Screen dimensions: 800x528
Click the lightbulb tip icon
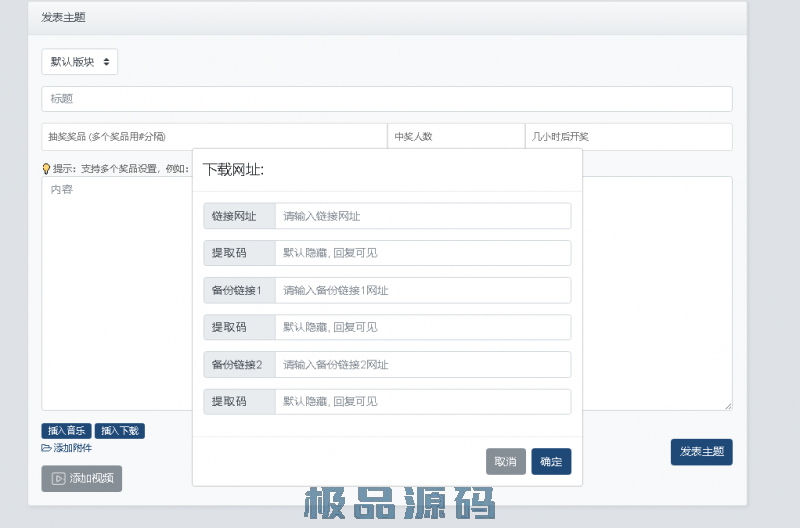[x=46, y=169]
